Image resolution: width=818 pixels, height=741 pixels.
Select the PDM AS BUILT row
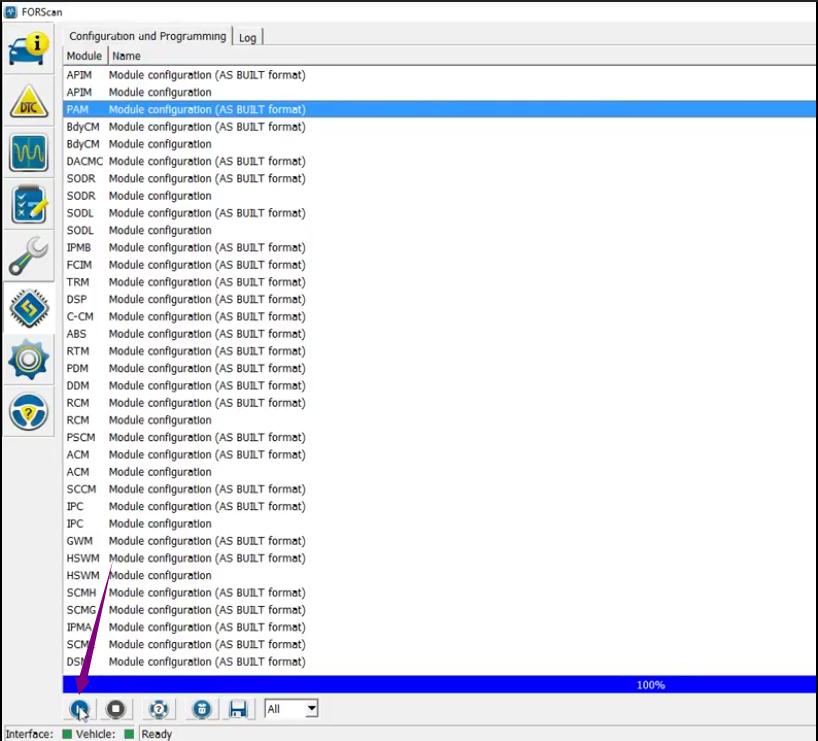[x=440, y=368]
